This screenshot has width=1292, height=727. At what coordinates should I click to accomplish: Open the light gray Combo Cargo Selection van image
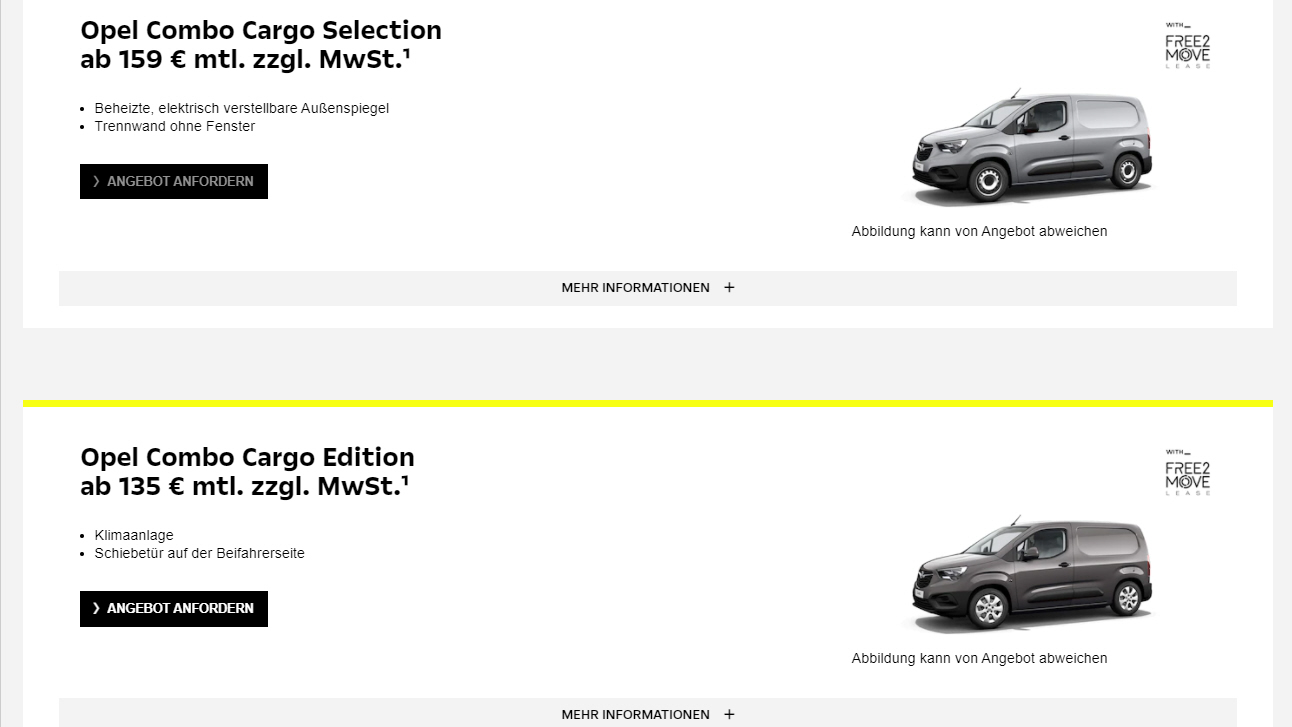coord(1031,147)
